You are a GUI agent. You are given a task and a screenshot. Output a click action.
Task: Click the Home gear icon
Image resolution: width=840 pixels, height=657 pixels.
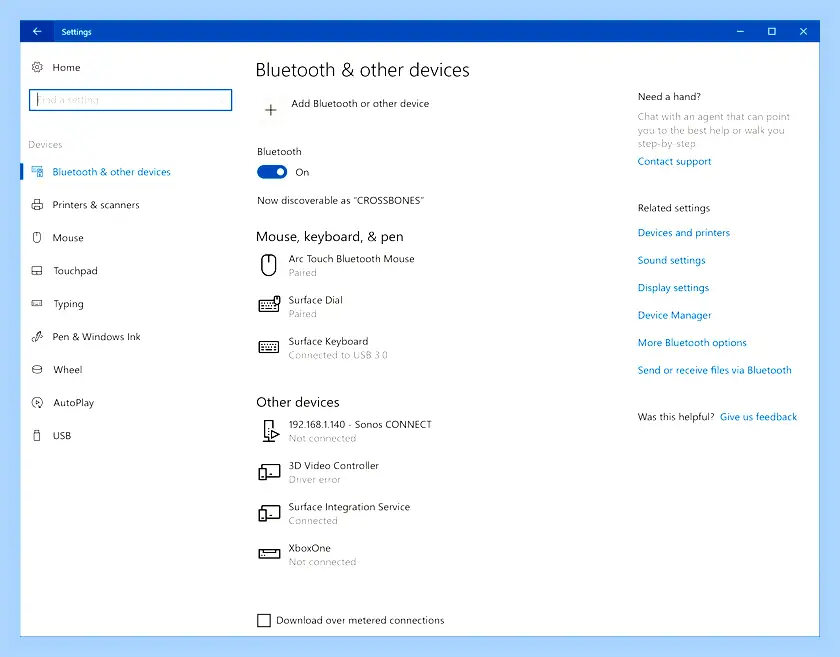(37, 68)
